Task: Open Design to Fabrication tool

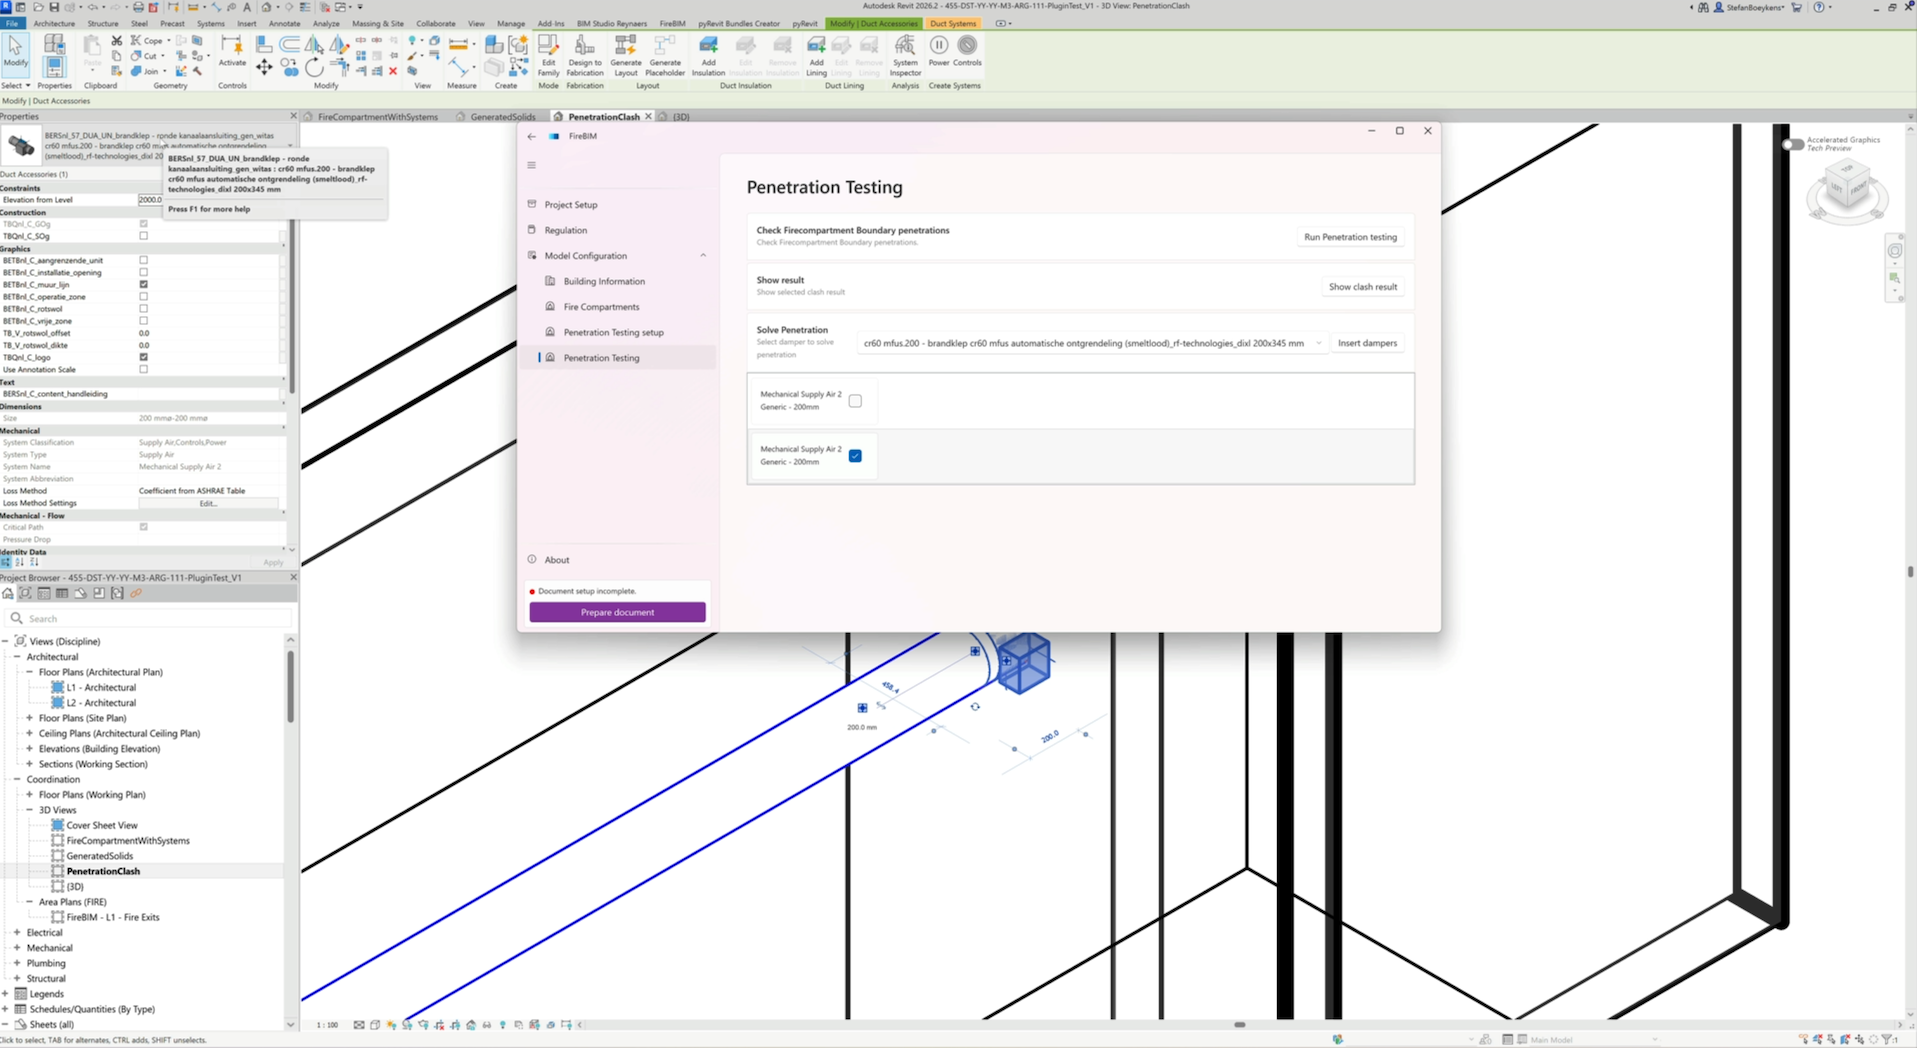Action: pyautogui.click(x=585, y=55)
